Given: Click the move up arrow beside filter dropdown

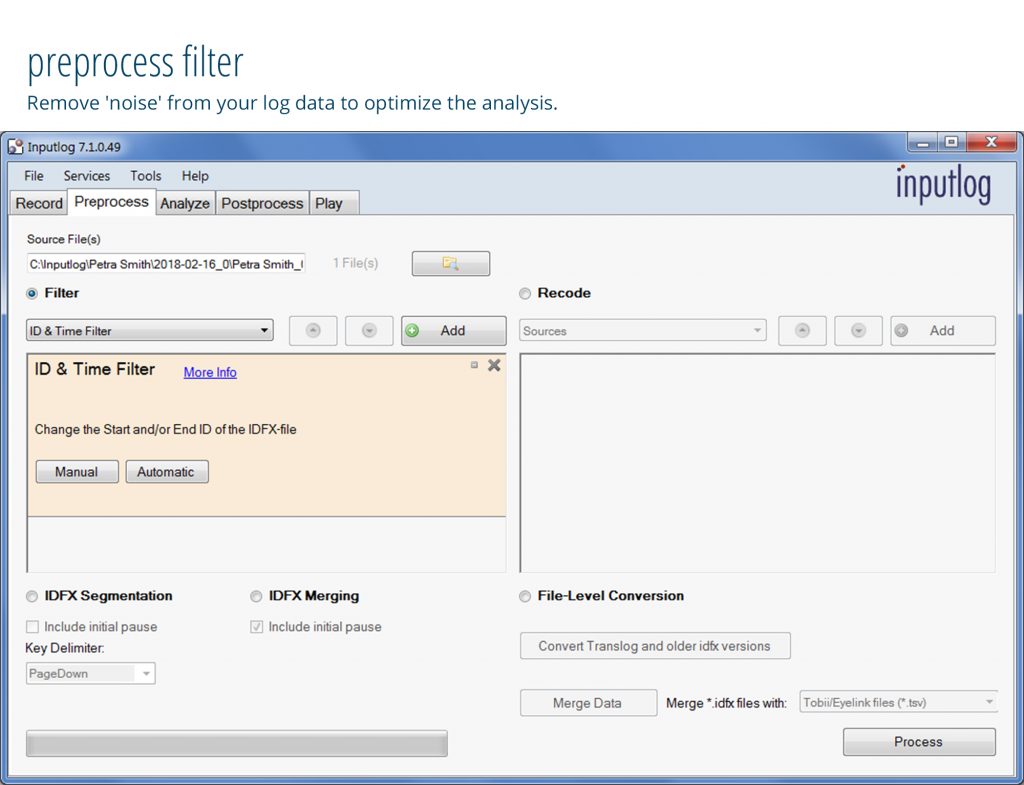Looking at the screenshot, I should pyautogui.click(x=313, y=331).
